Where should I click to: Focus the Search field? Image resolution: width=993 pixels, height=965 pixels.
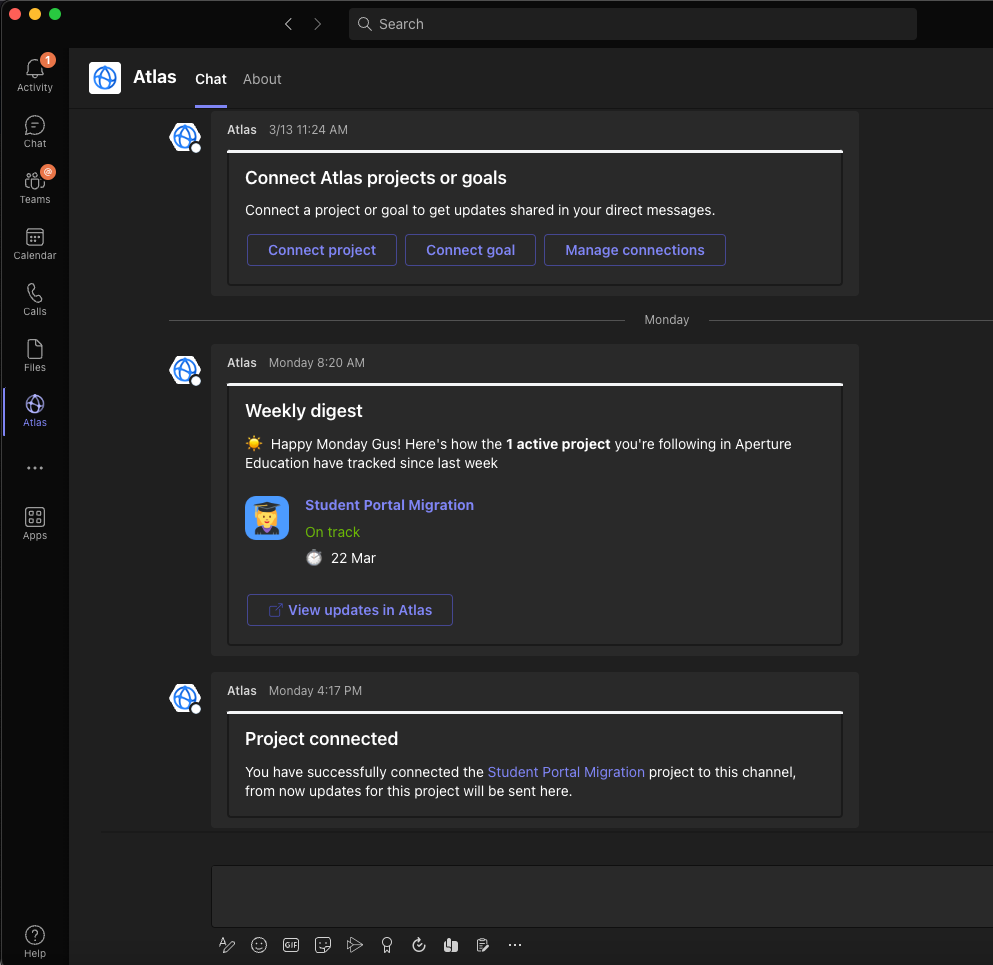633,24
